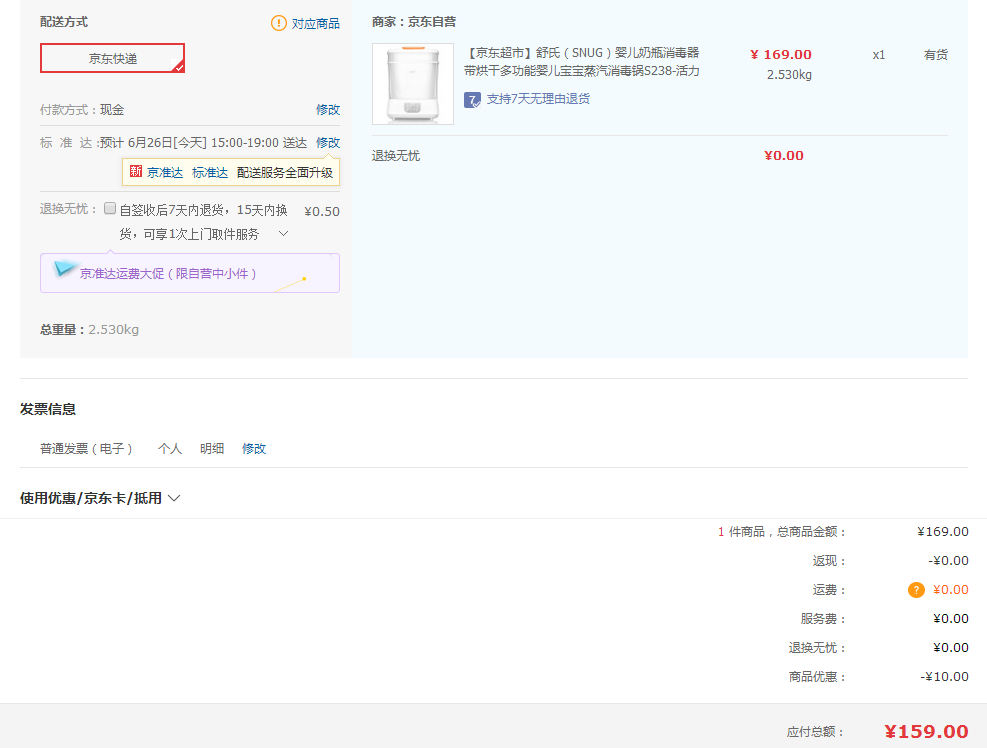
Task: Click the total goods amount ¥169.00
Action: coord(943,531)
